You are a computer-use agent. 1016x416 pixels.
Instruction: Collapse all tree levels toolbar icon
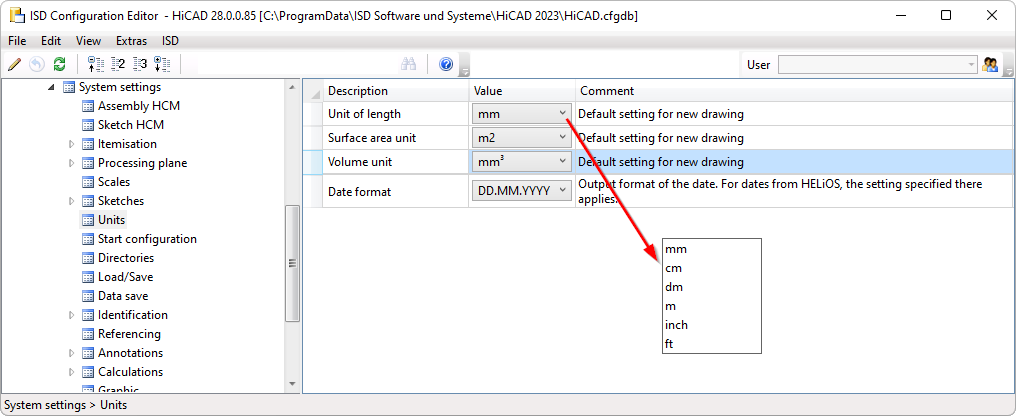click(x=95, y=64)
